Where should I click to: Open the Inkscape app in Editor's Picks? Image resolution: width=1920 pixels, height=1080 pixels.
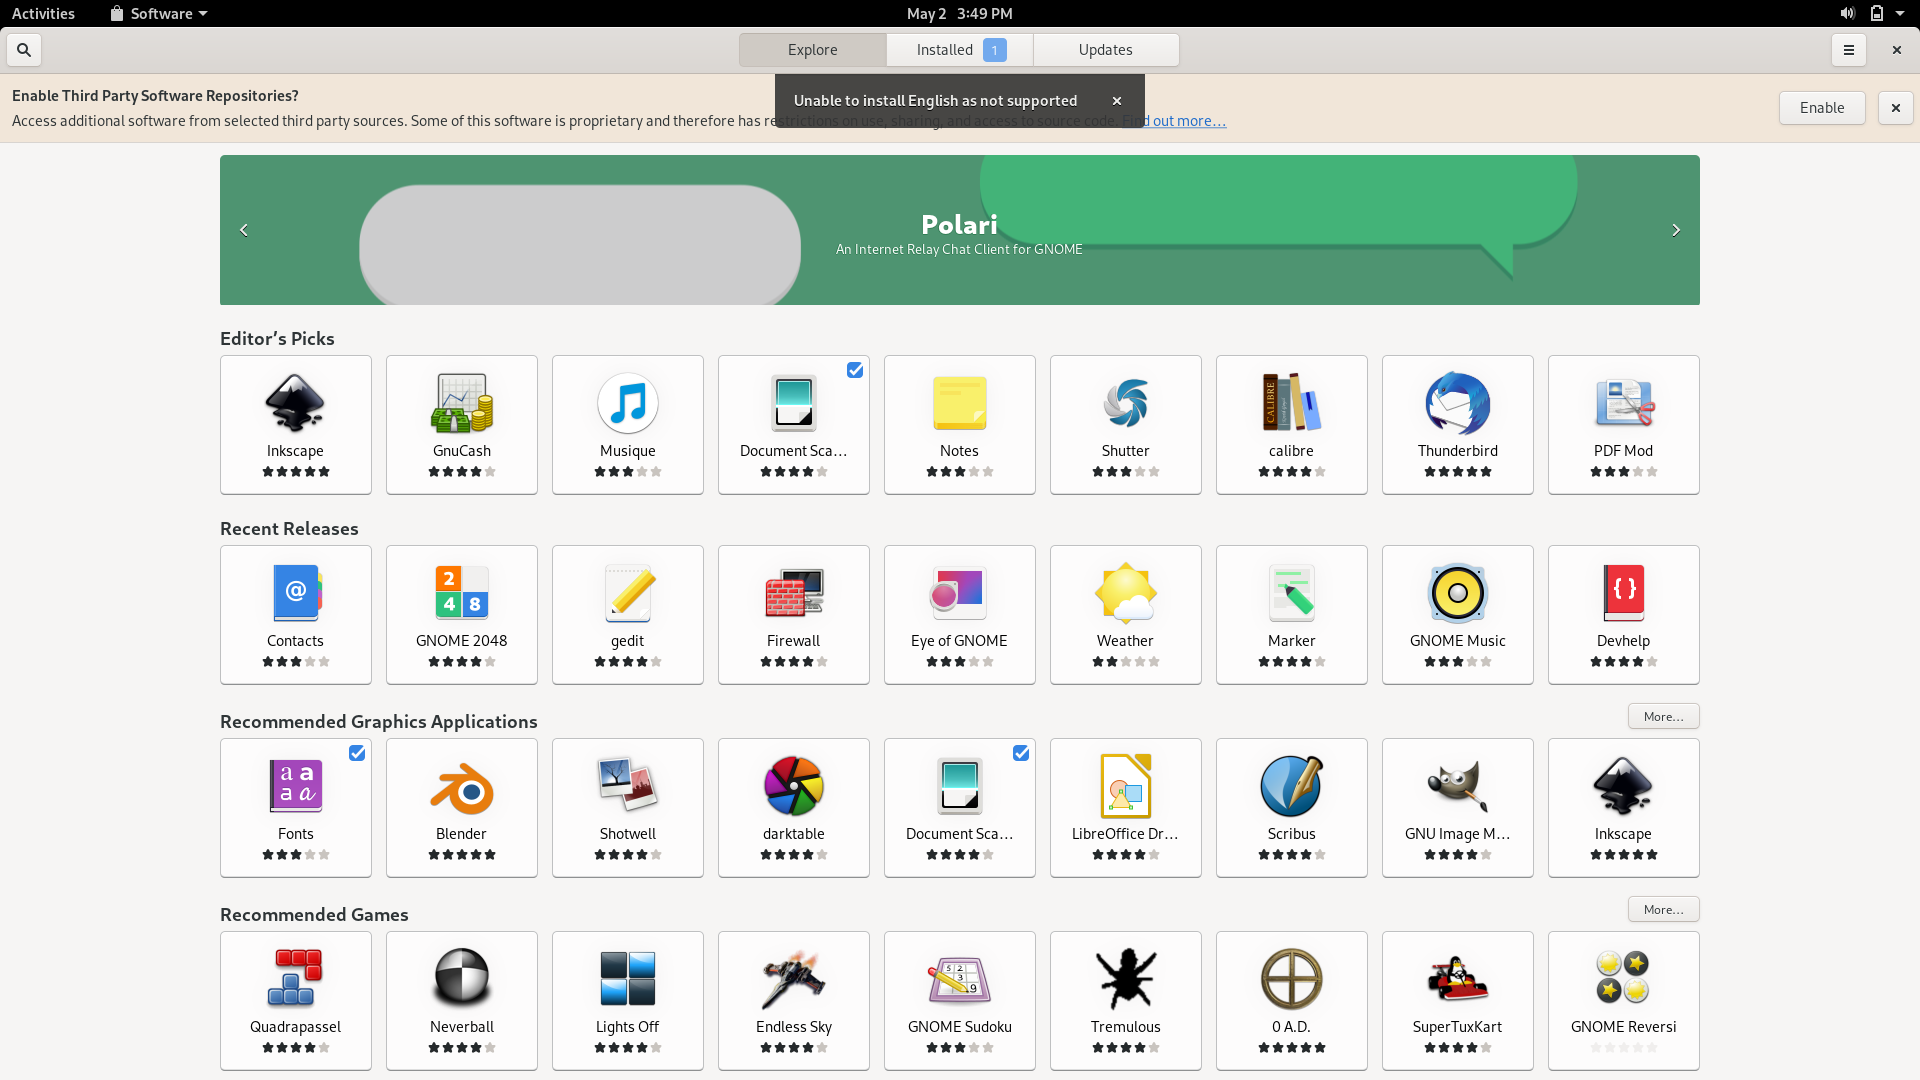tap(295, 424)
